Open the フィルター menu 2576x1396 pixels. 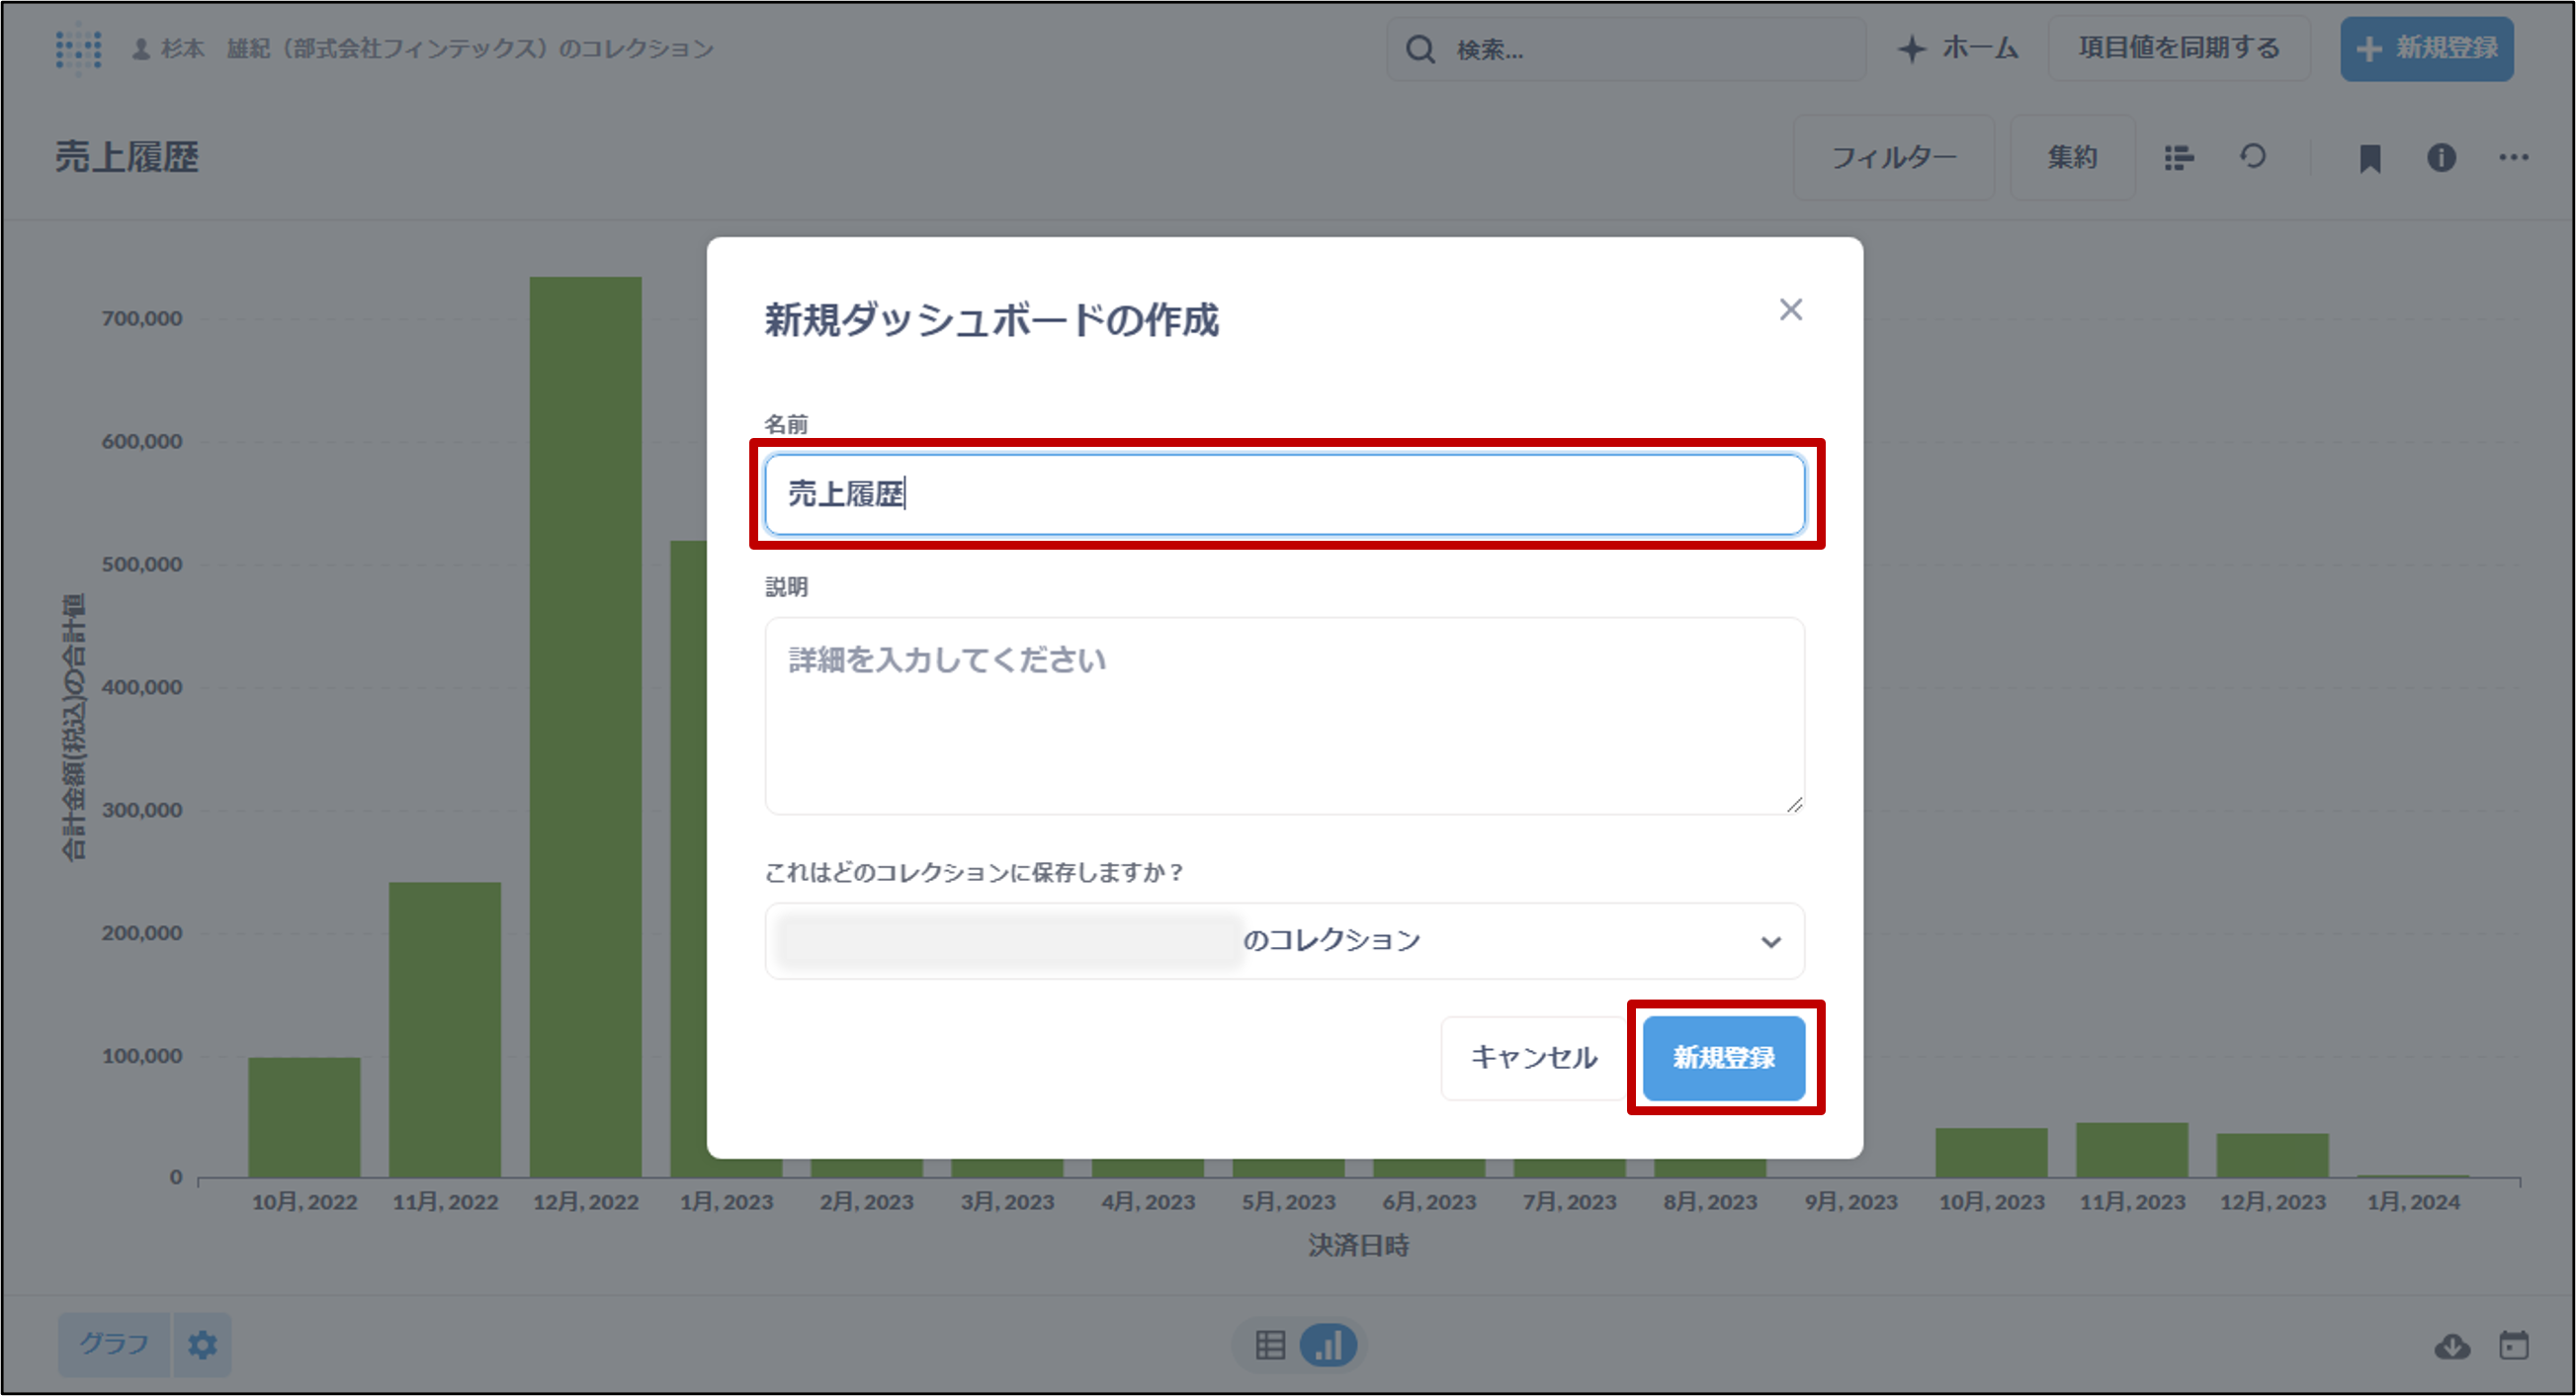pos(1893,158)
